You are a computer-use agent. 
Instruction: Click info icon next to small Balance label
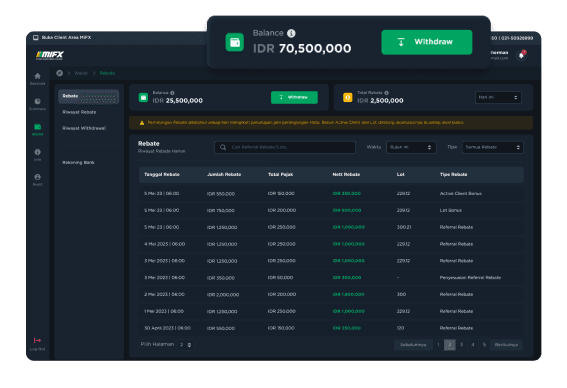(172, 93)
